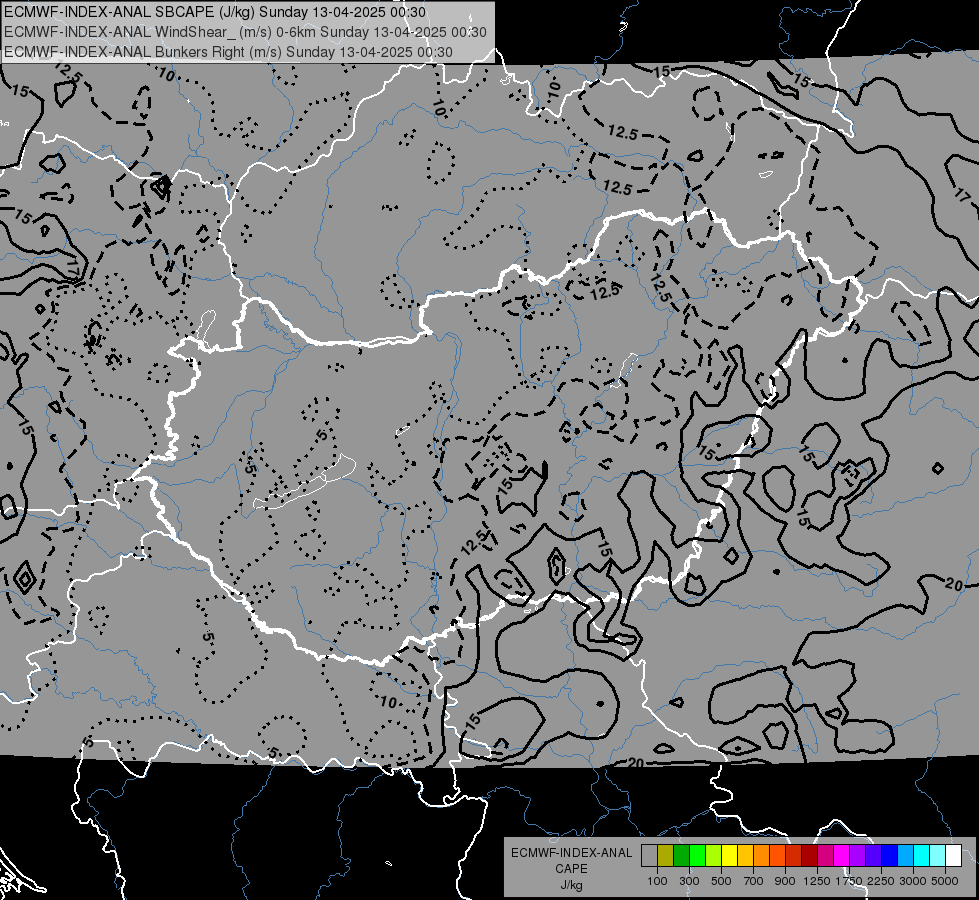Image resolution: width=979 pixels, height=900 pixels.
Task: Select the bright green legend swatch
Action: (697, 855)
